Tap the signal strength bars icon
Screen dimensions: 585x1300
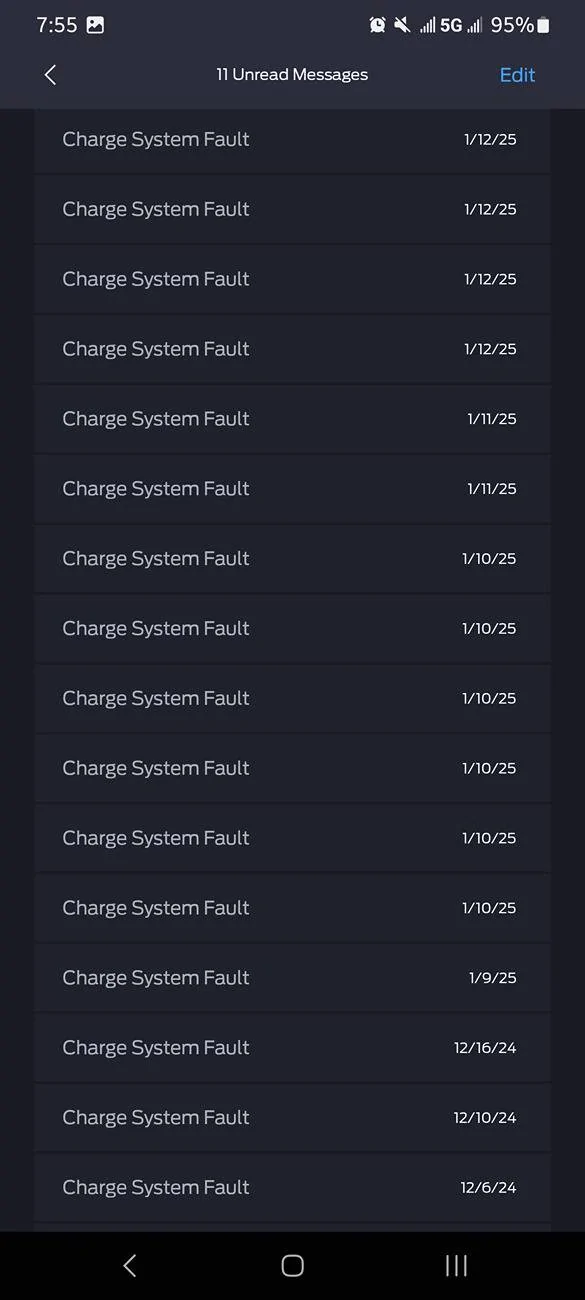[x=428, y=24]
